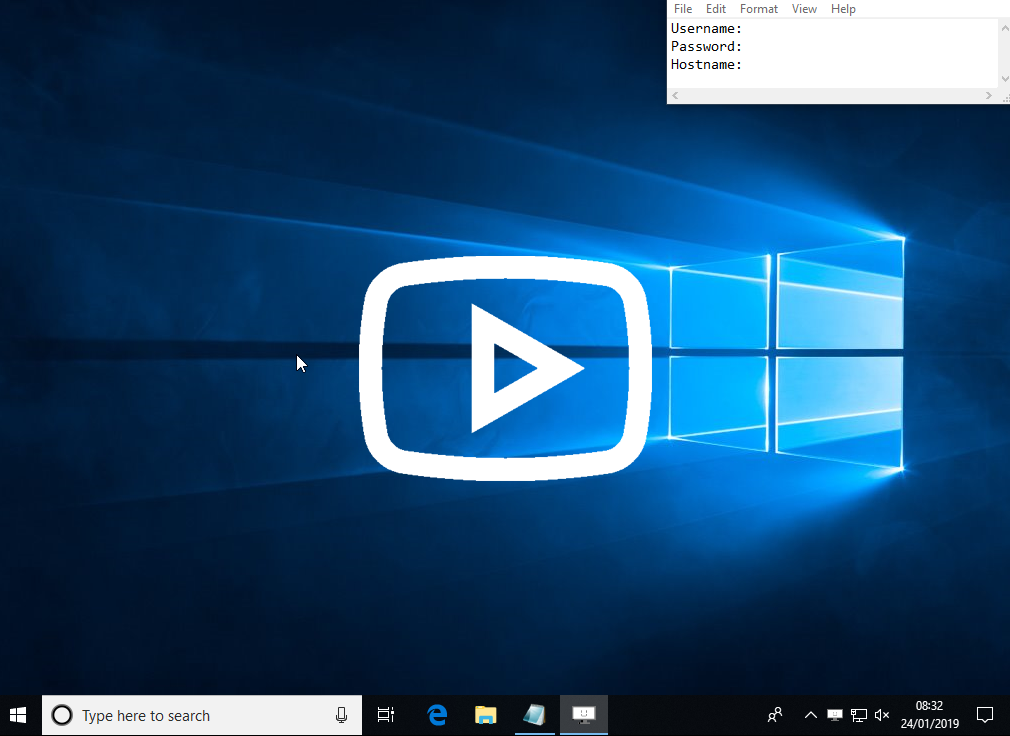Open the Action Center notifications icon
1010x736 pixels.
(x=985, y=715)
